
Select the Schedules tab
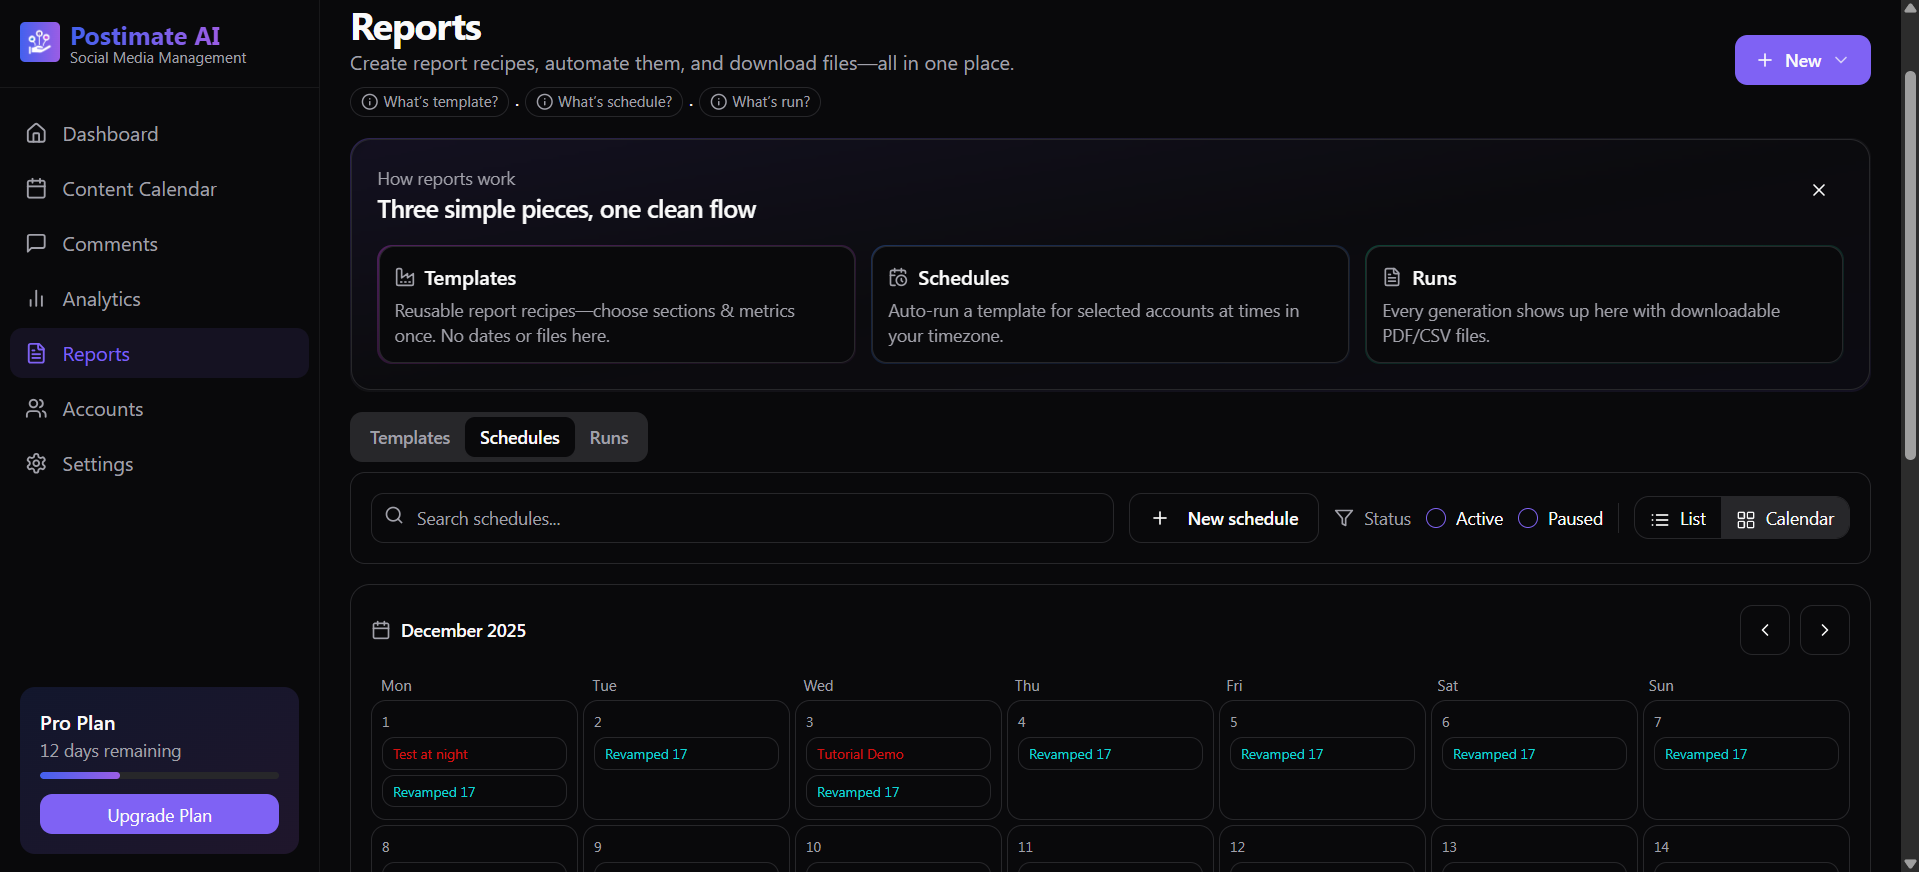[x=520, y=437]
